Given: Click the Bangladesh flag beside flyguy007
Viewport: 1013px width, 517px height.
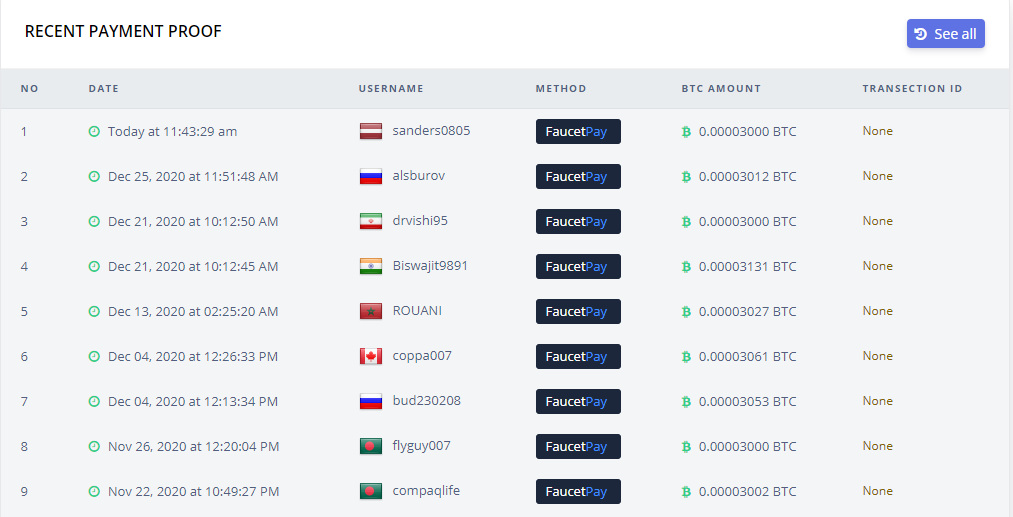Looking at the screenshot, I should click(x=371, y=447).
